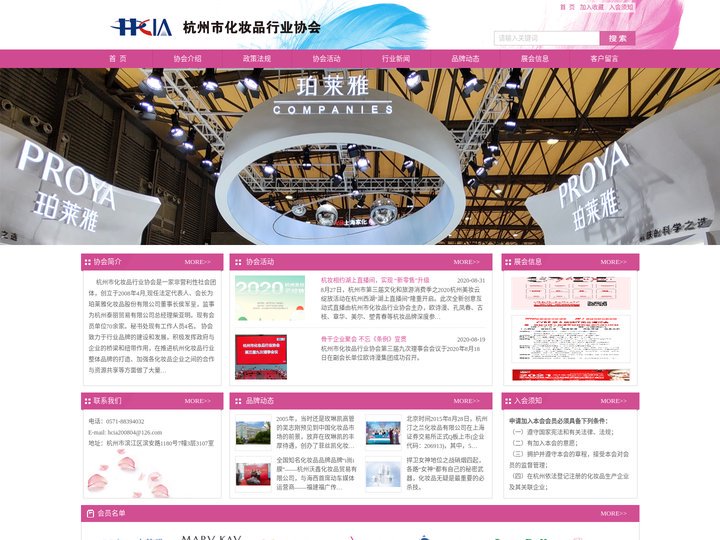The width and height of the screenshot is (720, 540).
Task: Click the 申请加入本会会员 conditions heading
Action: point(558,421)
